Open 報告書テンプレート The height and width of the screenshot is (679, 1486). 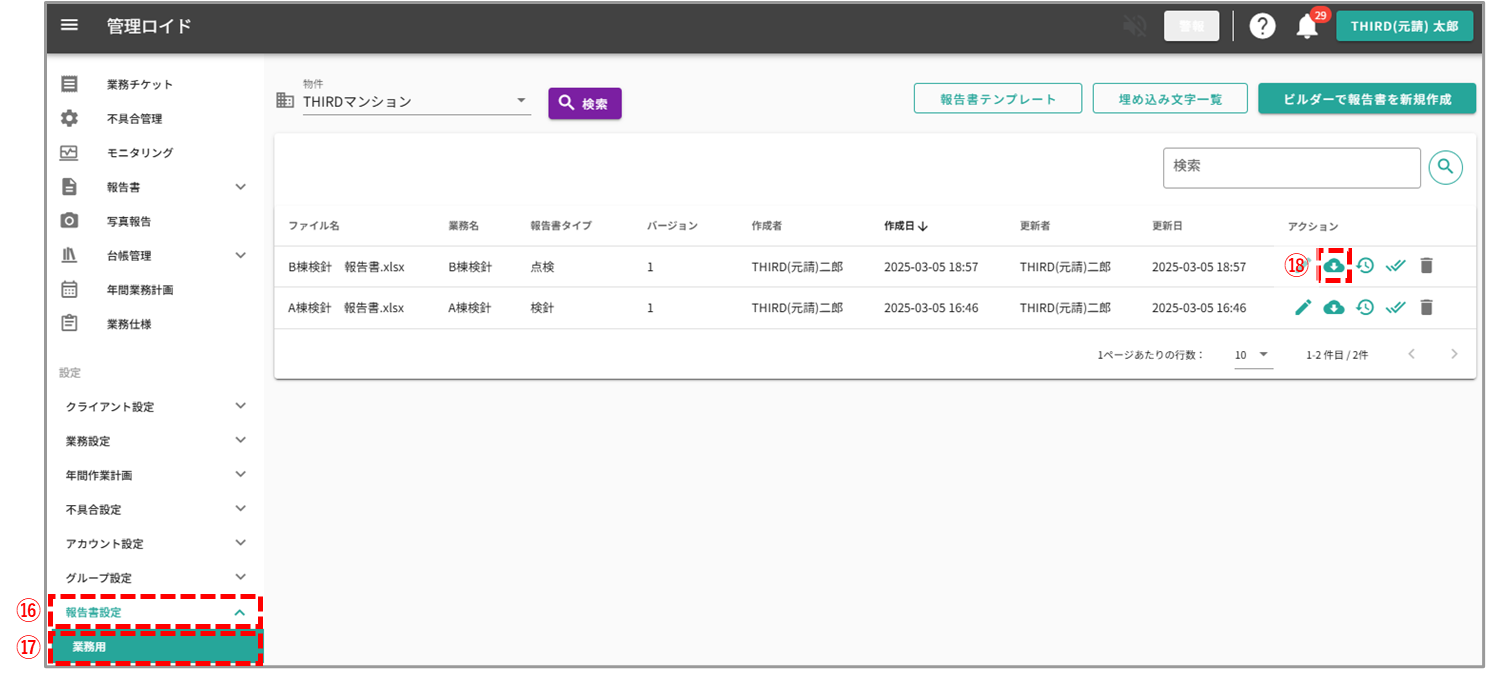998,99
